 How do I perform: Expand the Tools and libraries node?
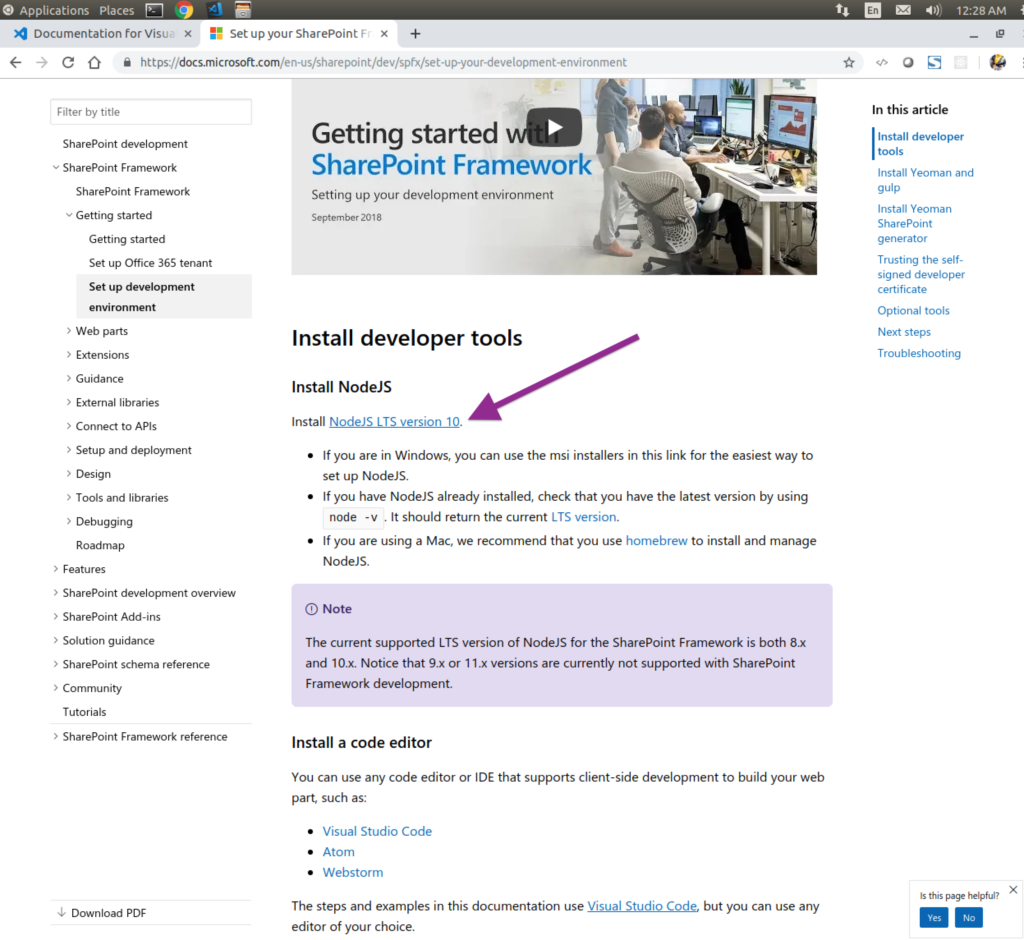(x=69, y=498)
